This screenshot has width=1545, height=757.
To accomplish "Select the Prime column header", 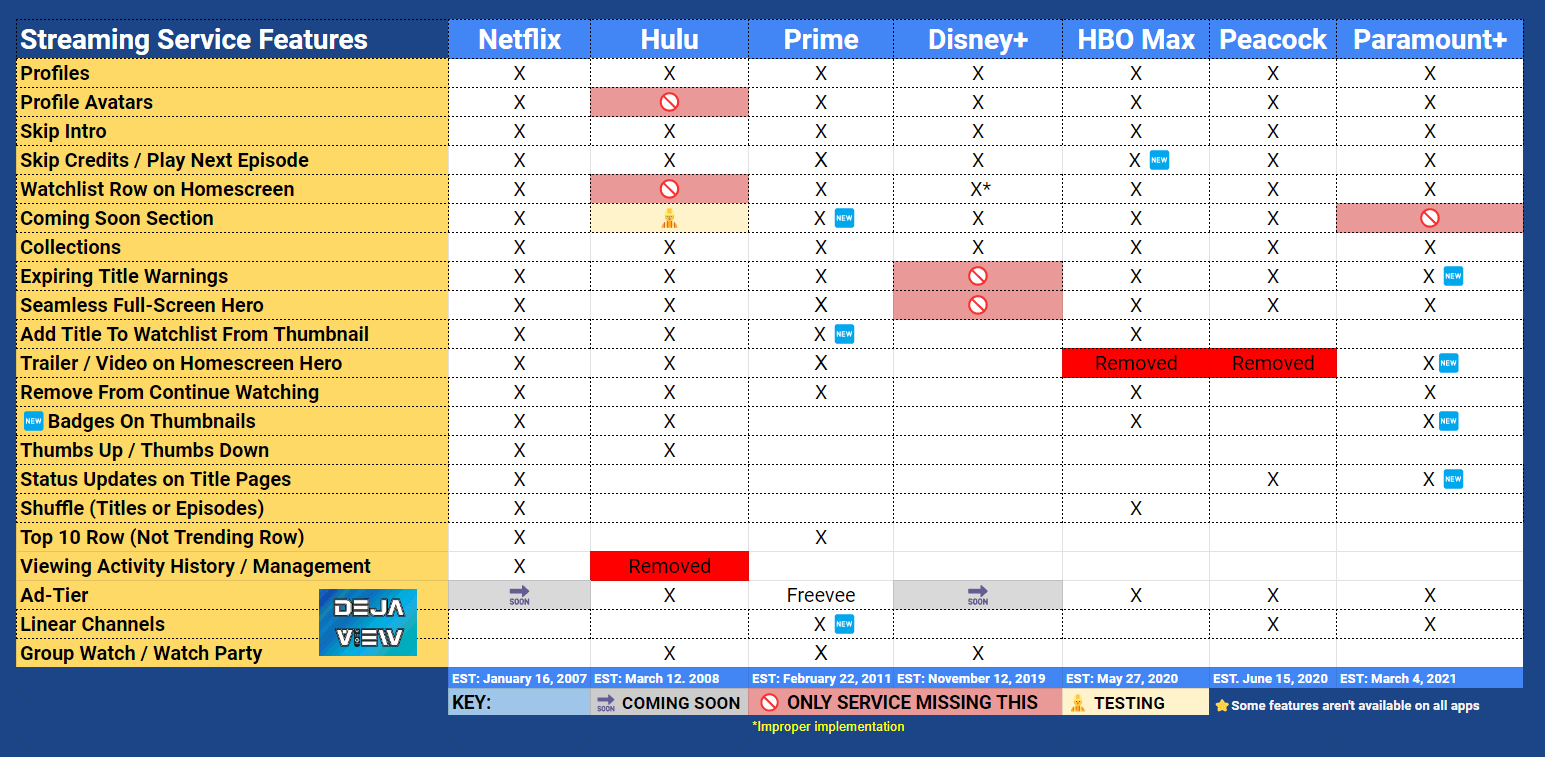I will pos(821,39).
